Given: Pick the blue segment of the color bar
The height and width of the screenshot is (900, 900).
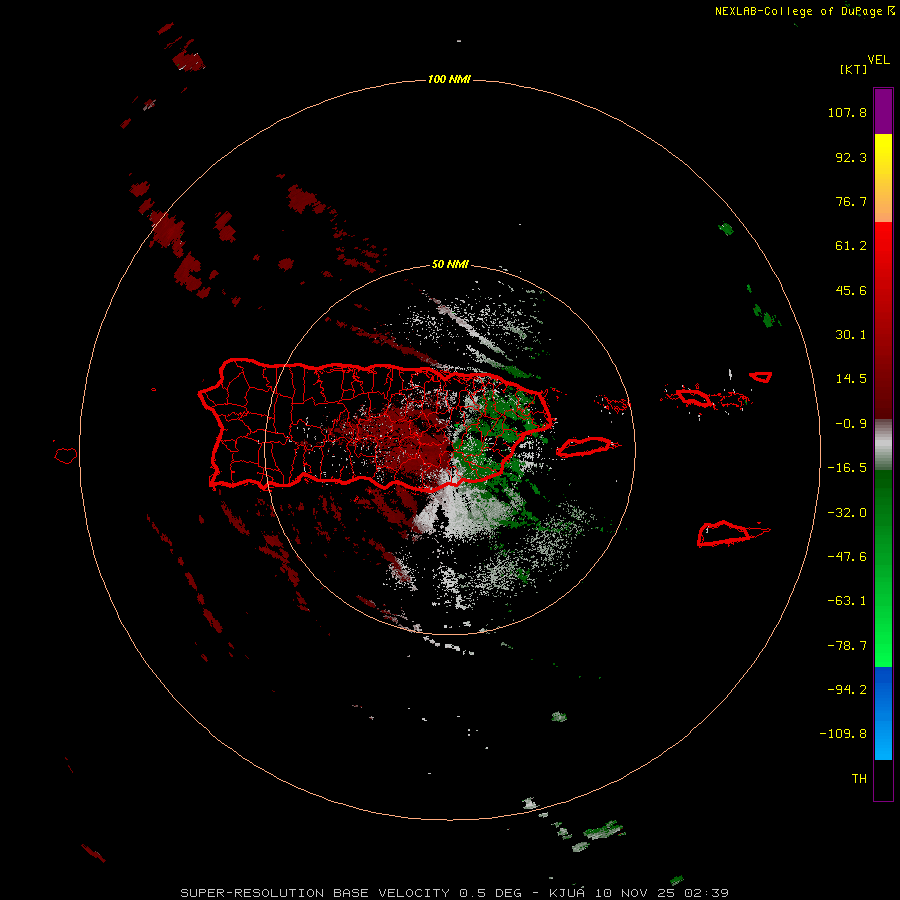Looking at the screenshot, I should (x=883, y=713).
